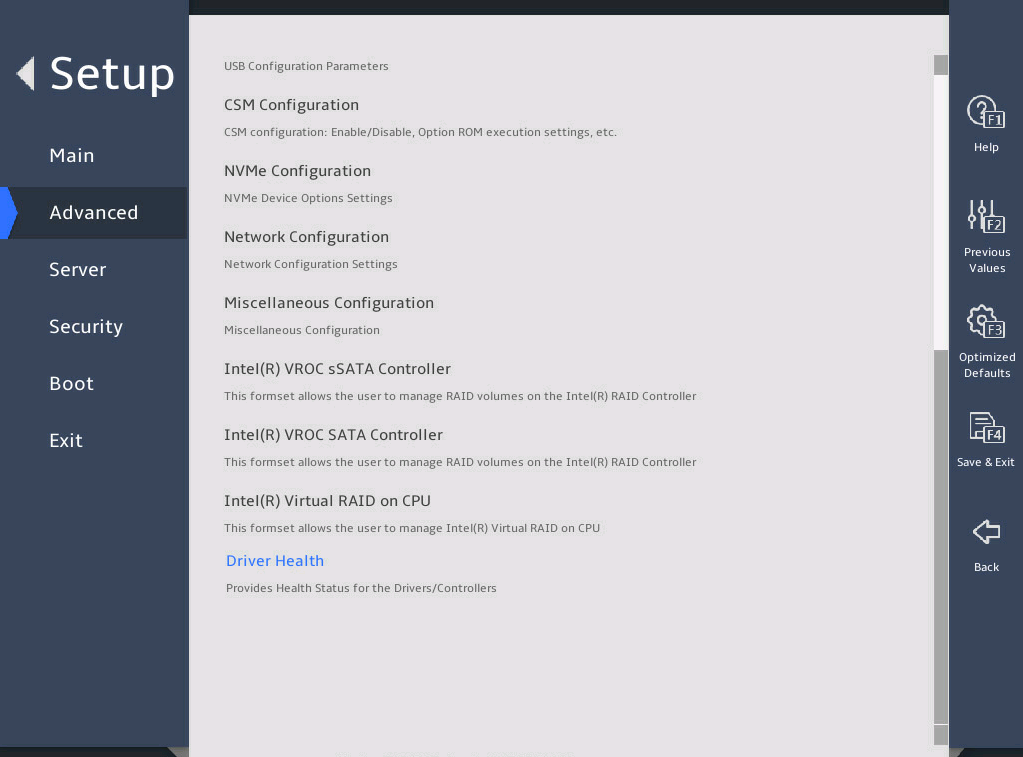
Task: Click 'manage Intel(R) Virtual RAID on CPU' description
Action: pyautogui.click(x=499, y=528)
